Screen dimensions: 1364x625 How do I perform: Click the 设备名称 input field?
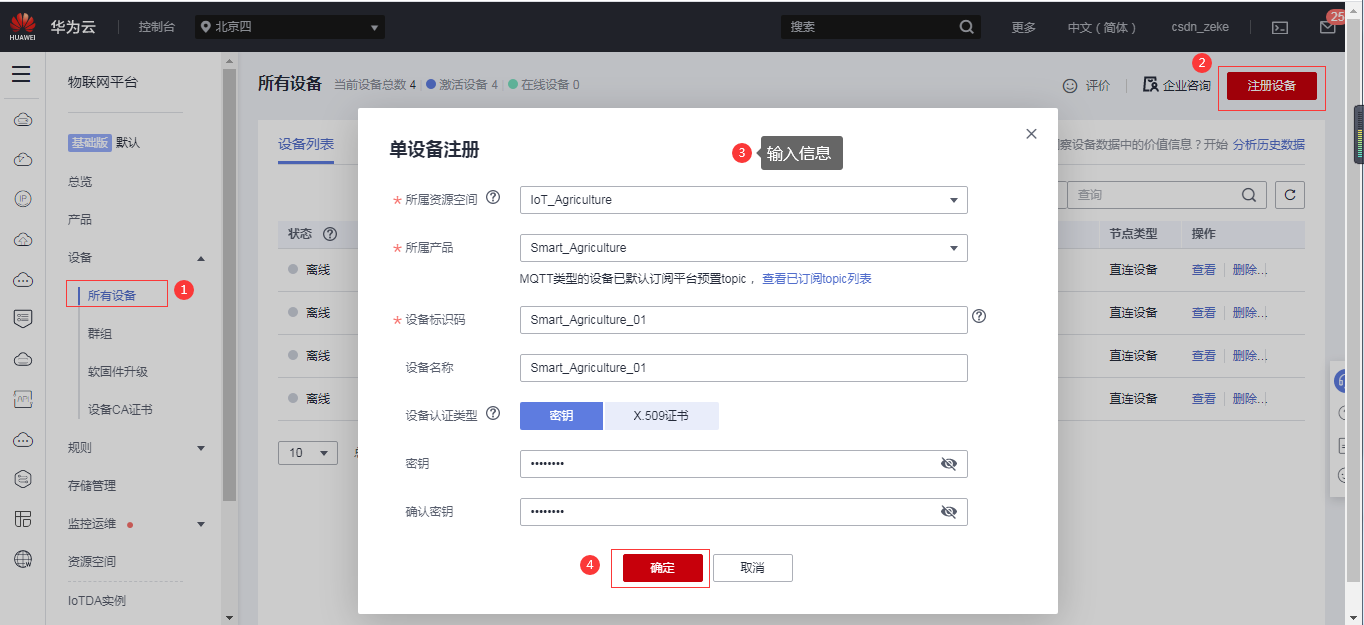(x=743, y=368)
